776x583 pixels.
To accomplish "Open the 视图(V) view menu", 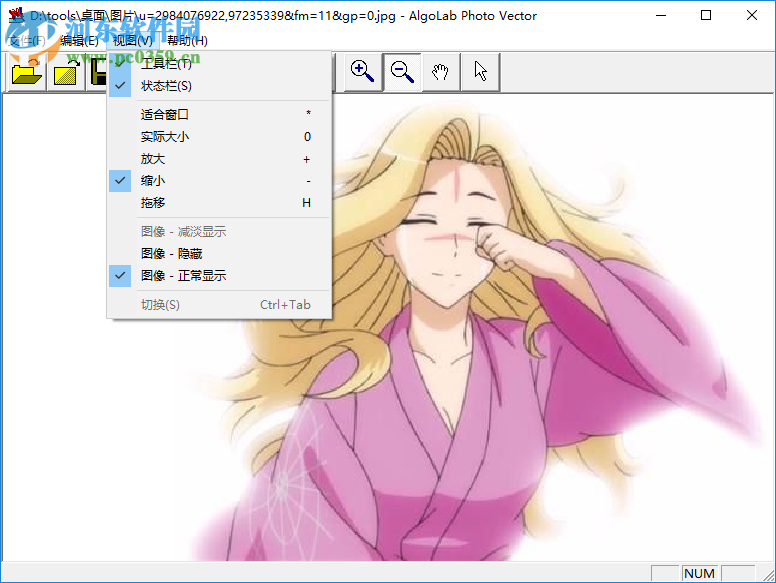I will [x=133, y=41].
